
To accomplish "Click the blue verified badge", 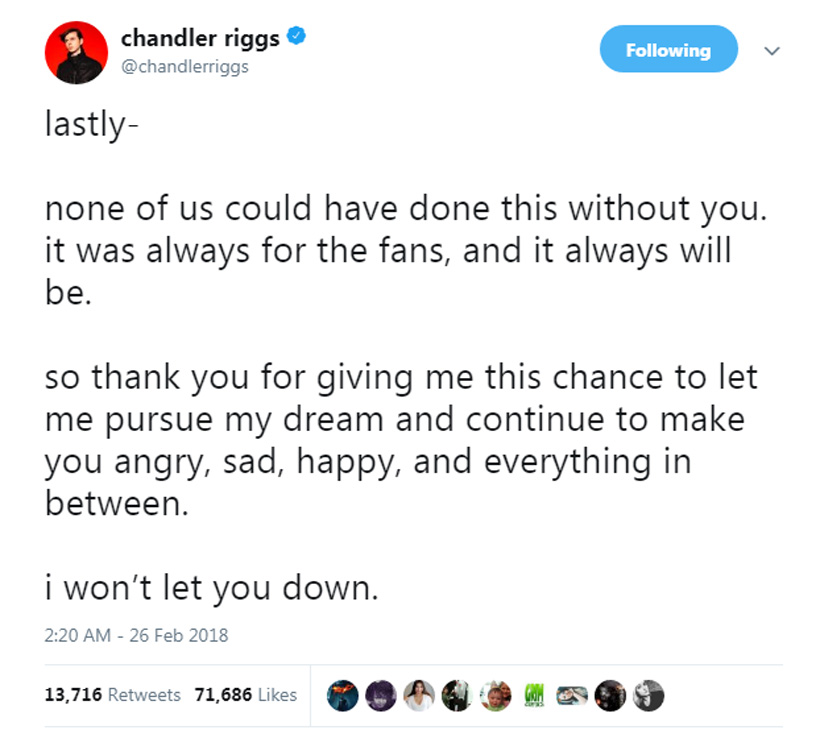I will tap(297, 38).
